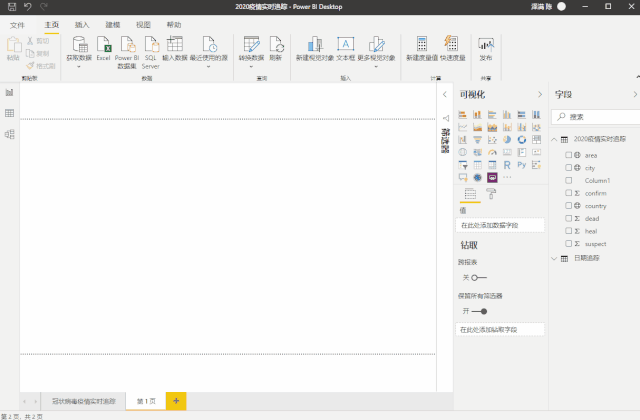Select the slicer visual with funnel
The width and height of the screenshot is (640, 420).
462,165
